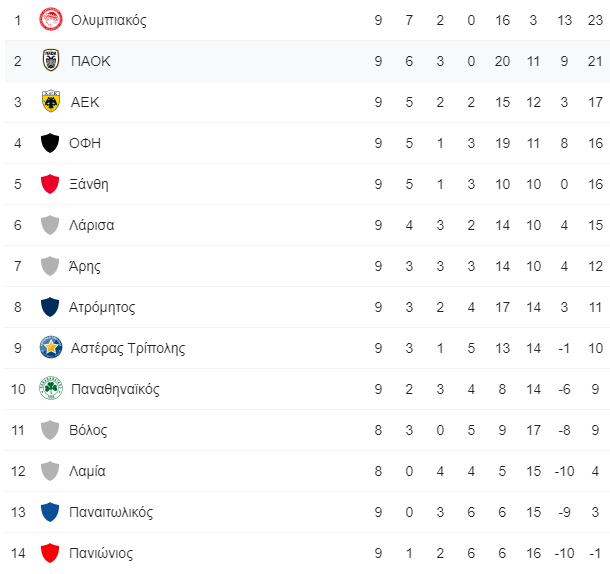610x574 pixels.
Task: Click the red Ξάνθη shield icon
Action: [50, 184]
